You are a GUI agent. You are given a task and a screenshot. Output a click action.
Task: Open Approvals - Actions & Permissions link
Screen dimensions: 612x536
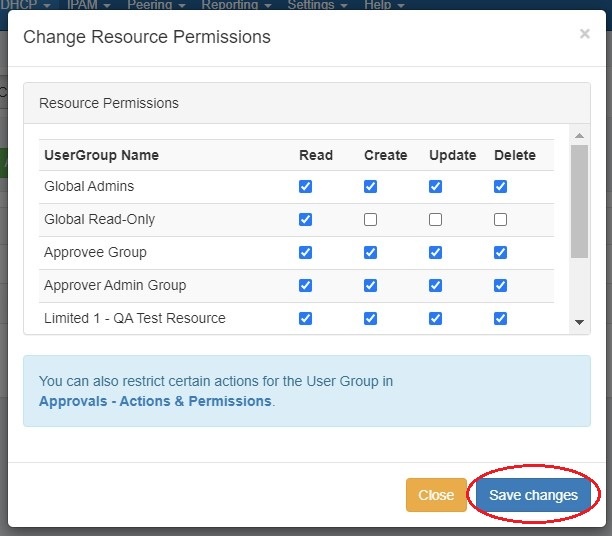[x=155, y=401]
